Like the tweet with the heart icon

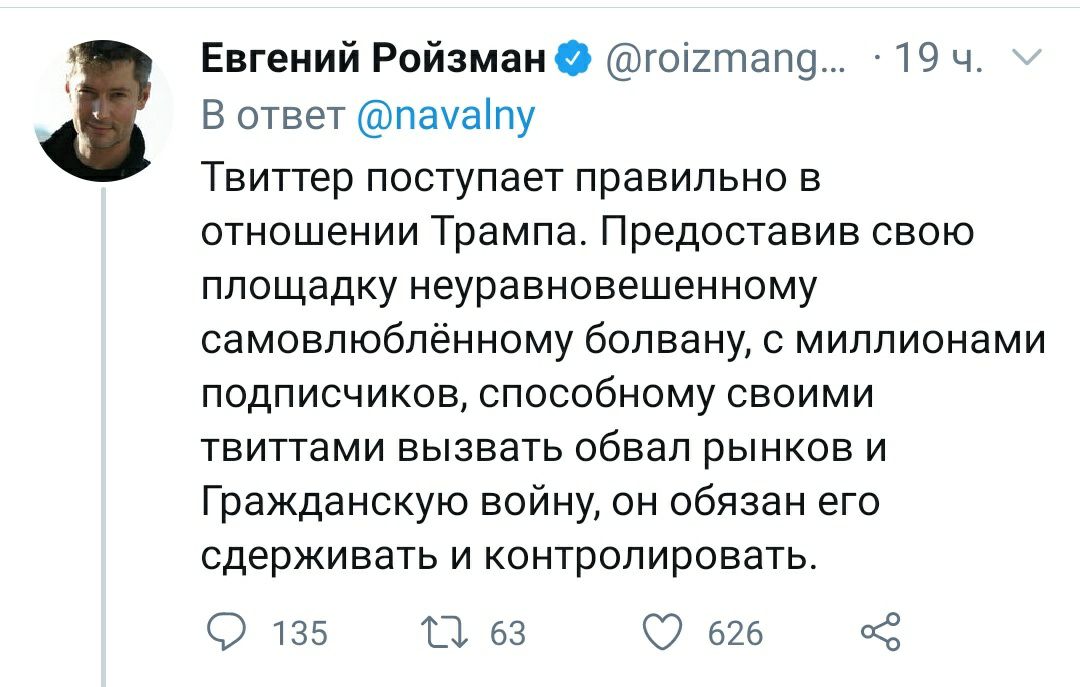658,632
